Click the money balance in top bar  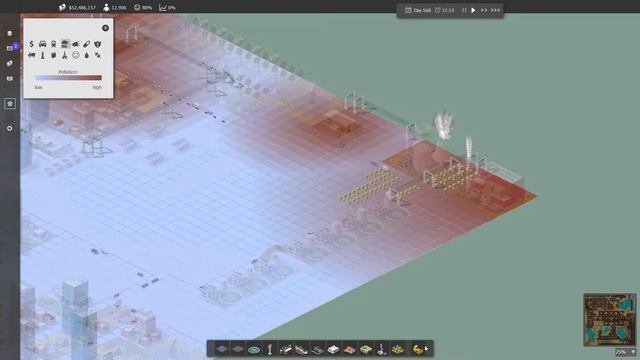pos(78,7)
